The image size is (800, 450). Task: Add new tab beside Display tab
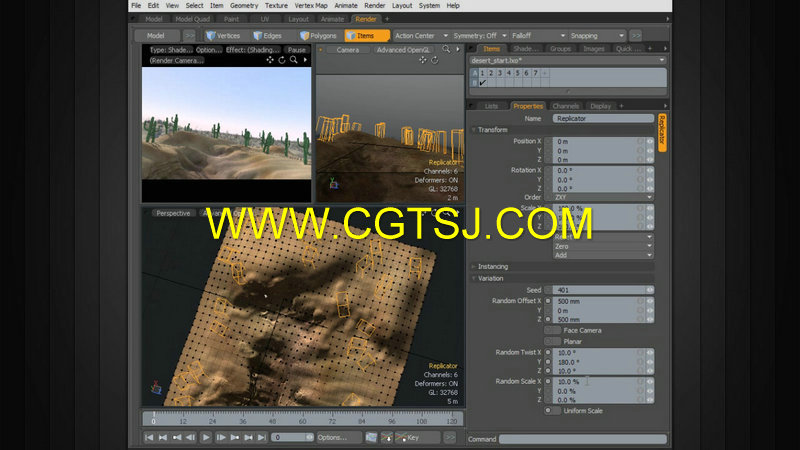coord(621,106)
